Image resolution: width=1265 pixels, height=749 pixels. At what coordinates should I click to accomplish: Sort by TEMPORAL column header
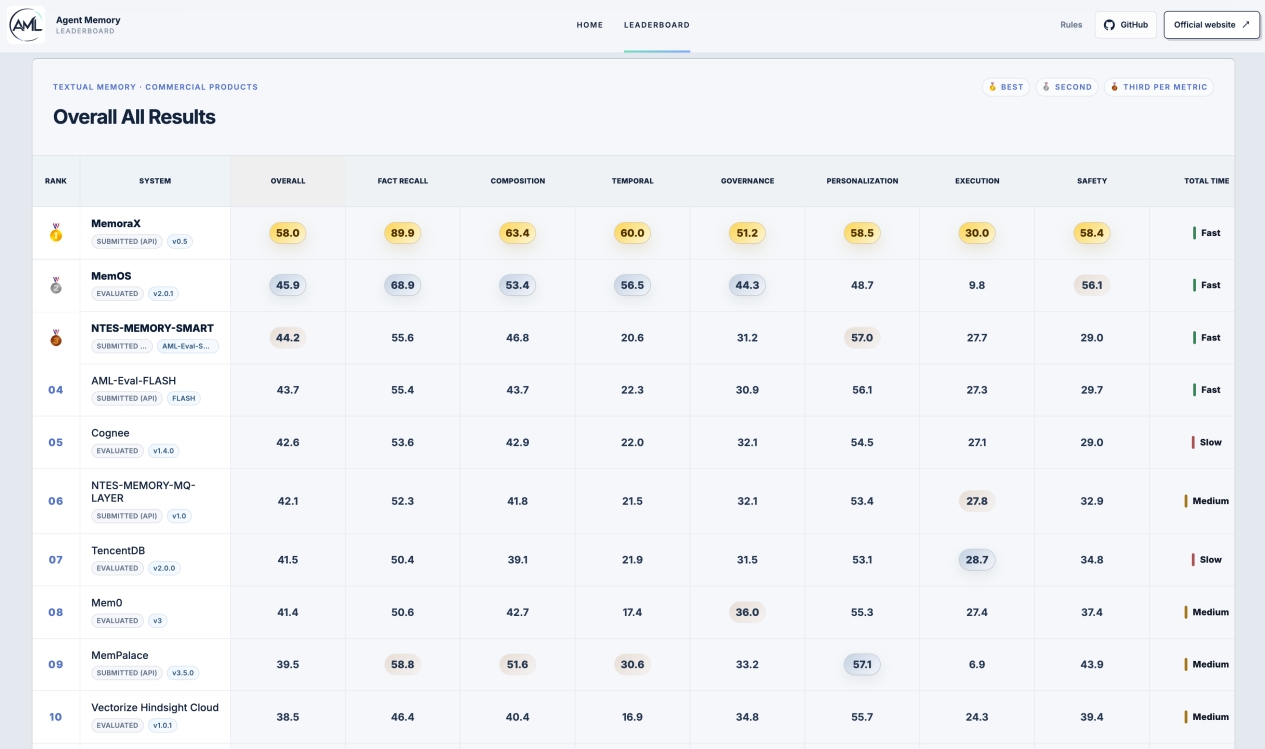(x=632, y=181)
